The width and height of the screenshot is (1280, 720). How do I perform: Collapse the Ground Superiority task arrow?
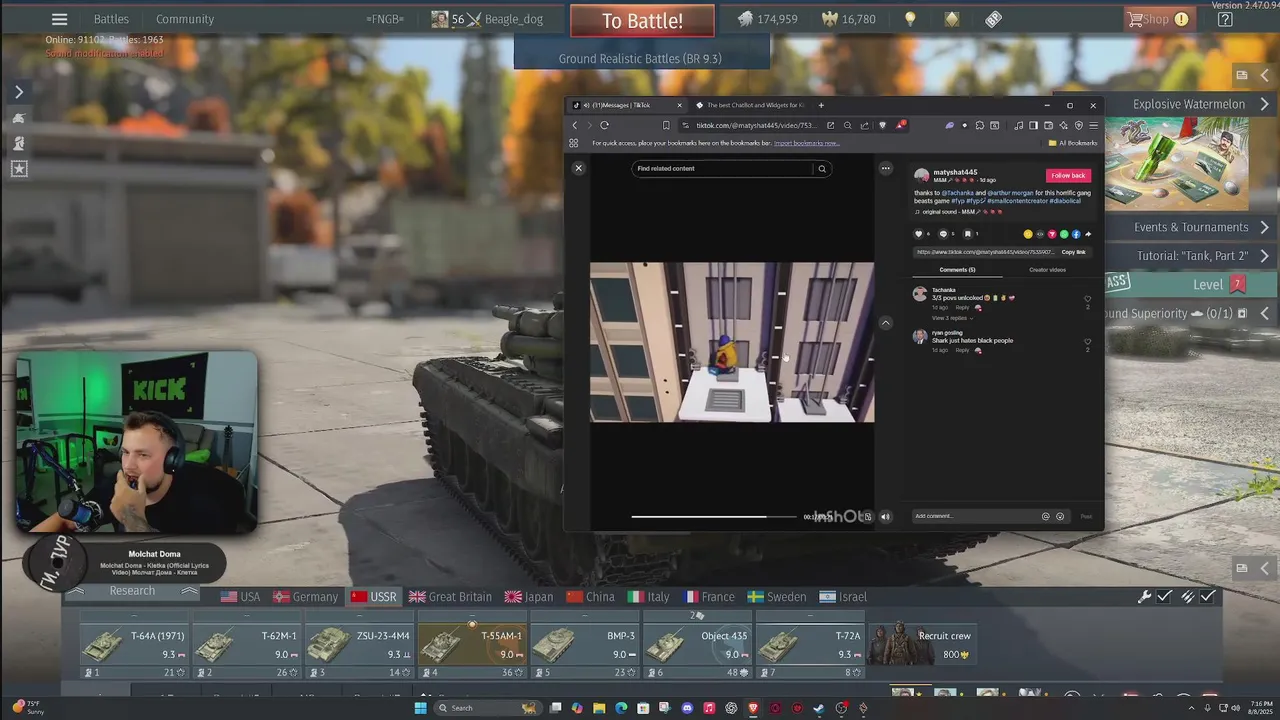[x=1265, y=313]
